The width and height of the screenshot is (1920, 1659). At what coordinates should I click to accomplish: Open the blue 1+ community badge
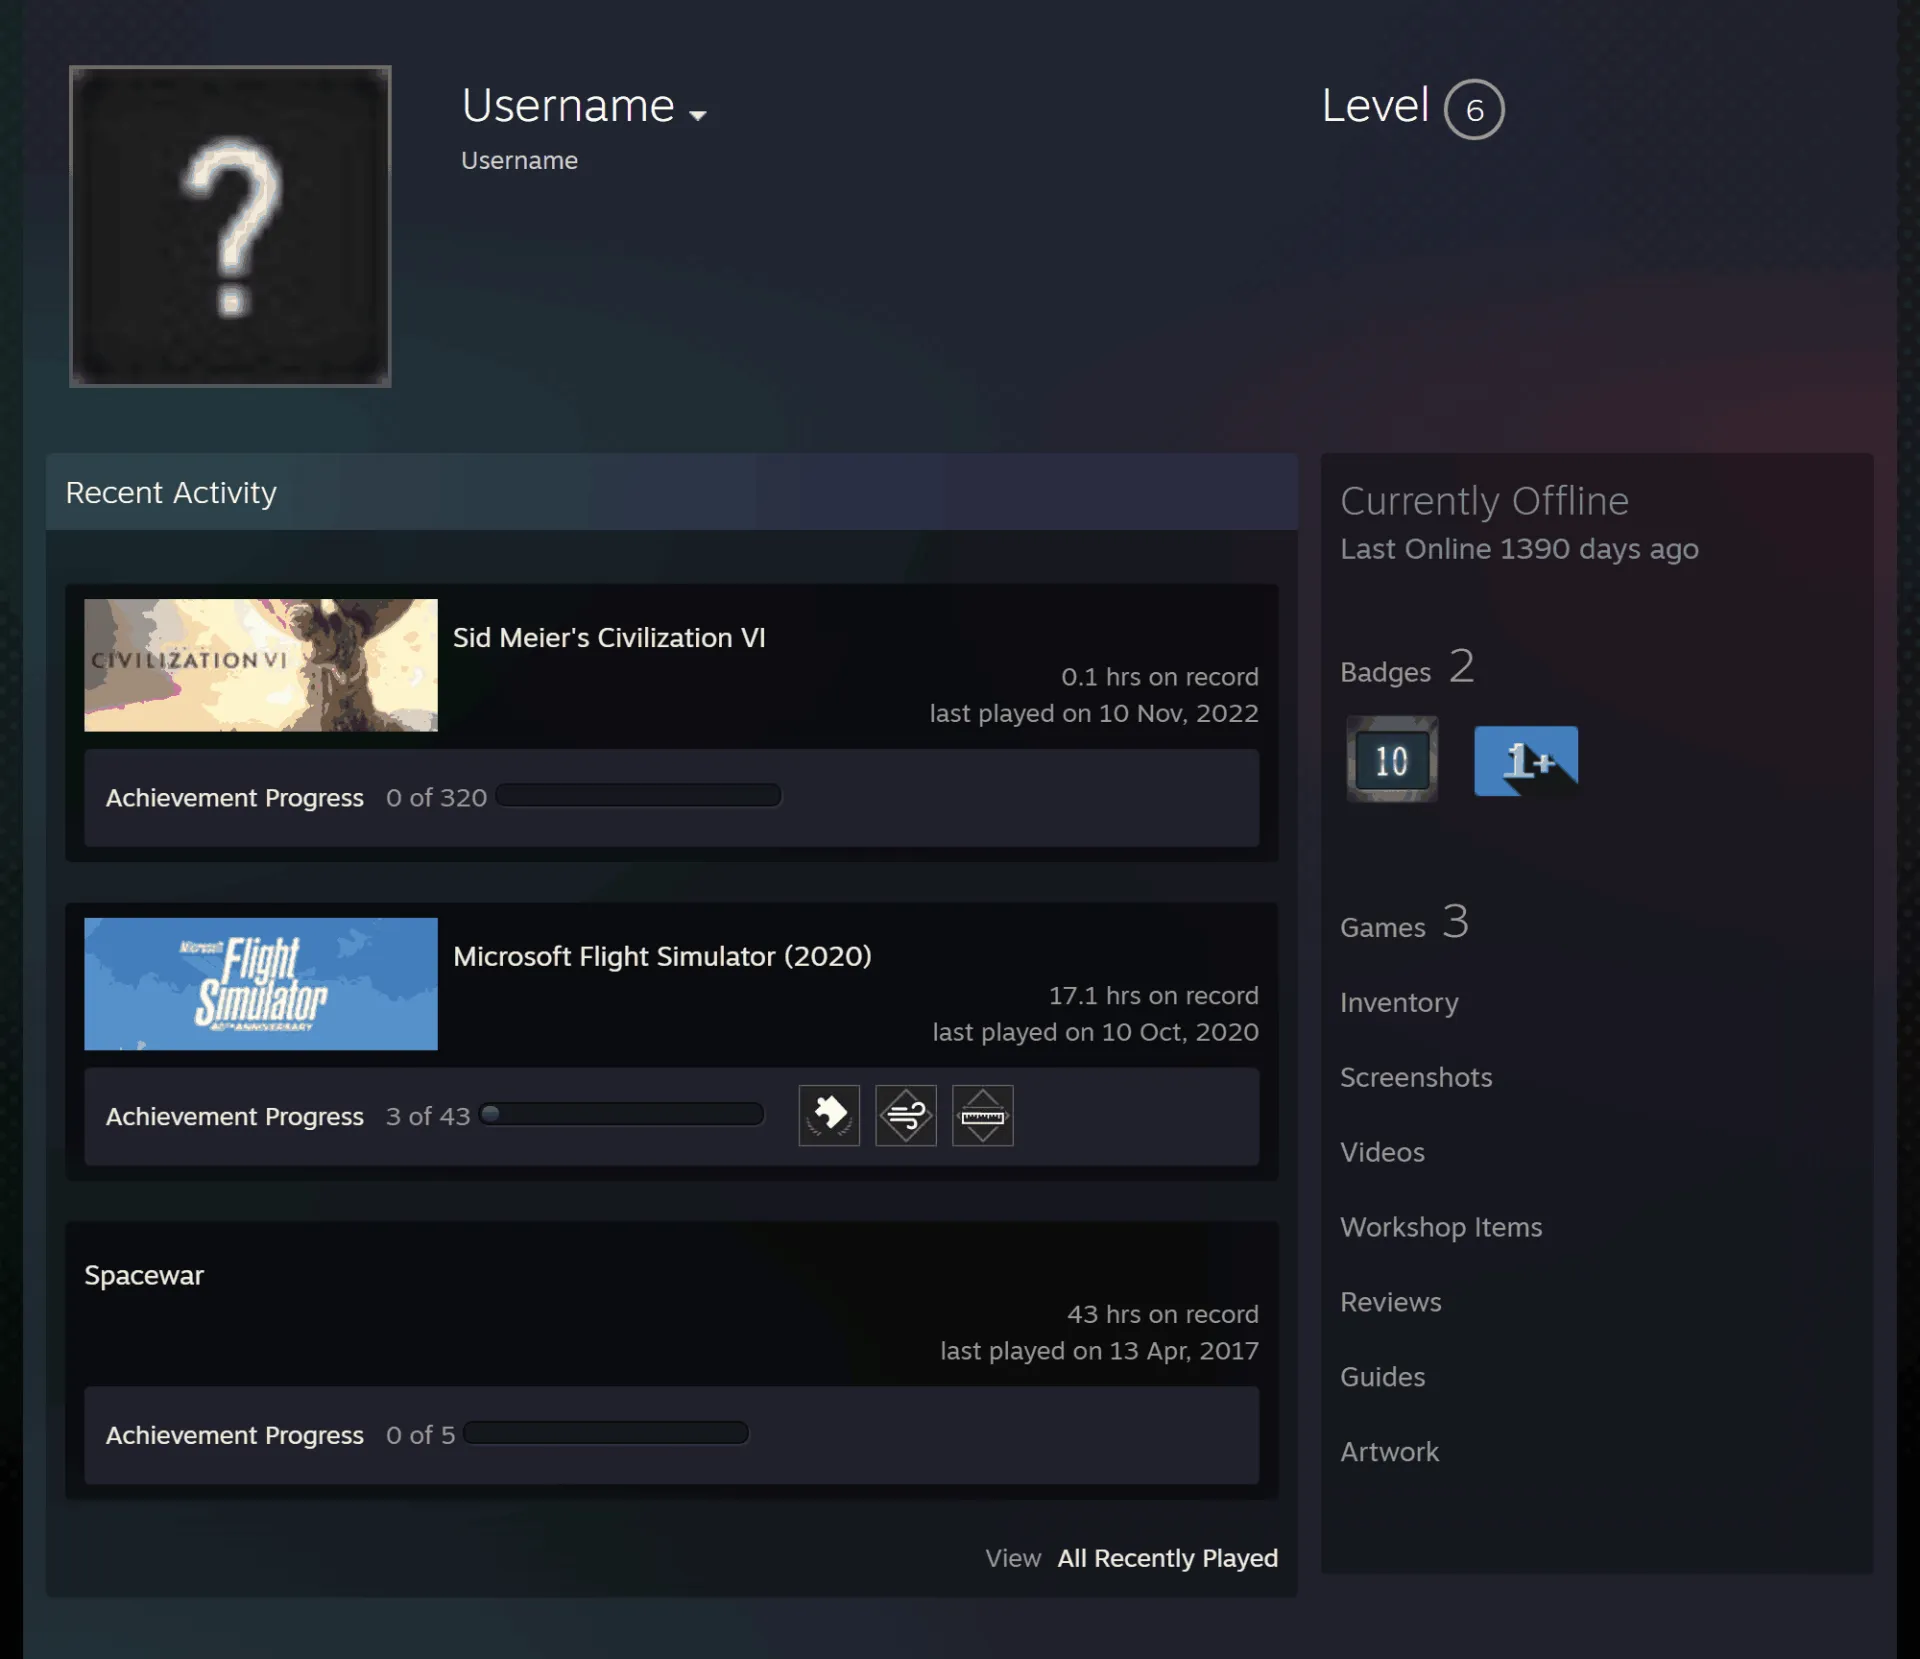[1526, 761]
